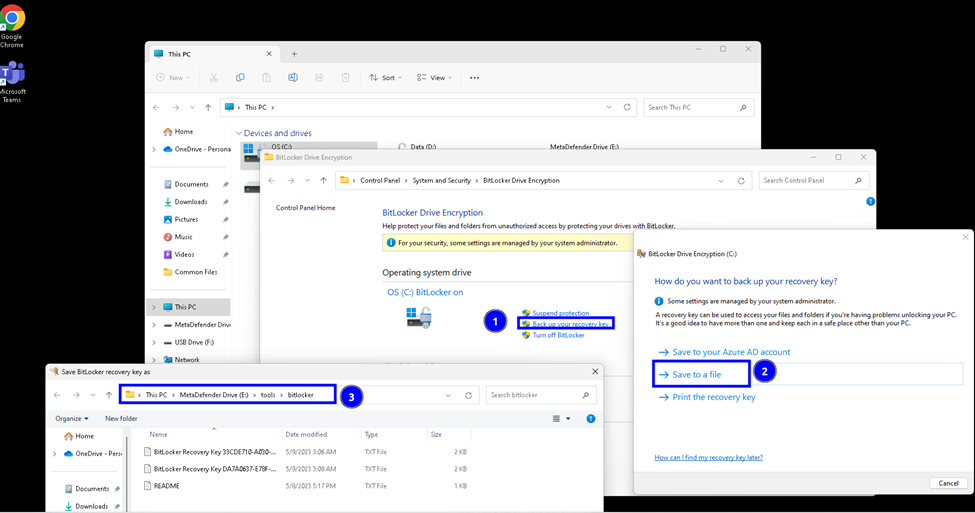Image resolution: width=975 pixels, height=513 pixels.
Task: Expand Control Panel address history dropdown
Action: 721,181
